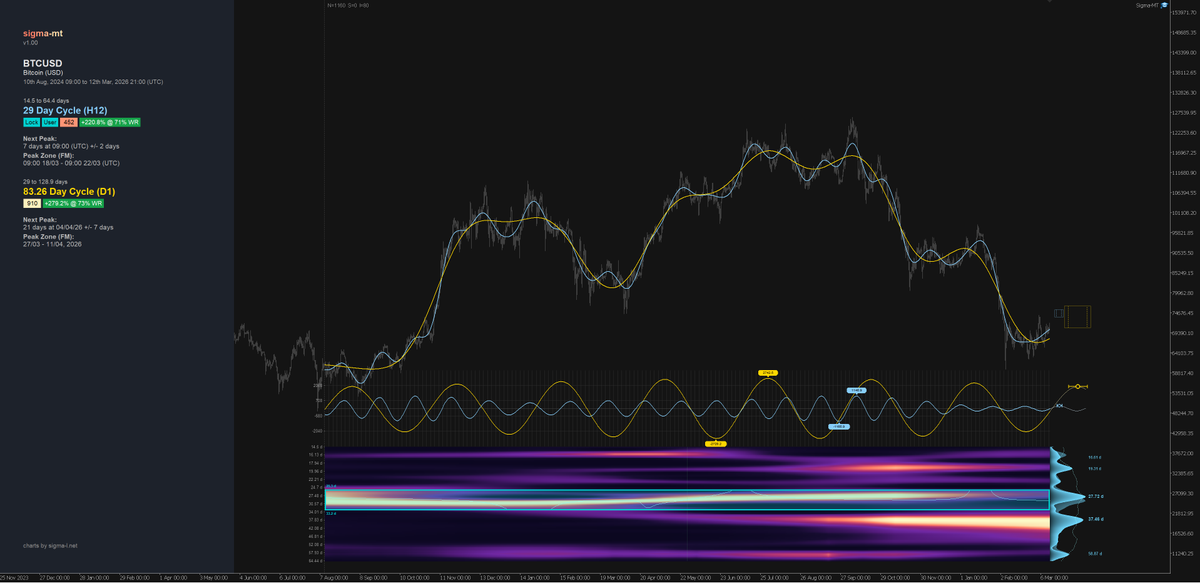1200x583 pixels.
Task: Click the 14.5 to 64.4 days range text
Action: tap(47, 101)
